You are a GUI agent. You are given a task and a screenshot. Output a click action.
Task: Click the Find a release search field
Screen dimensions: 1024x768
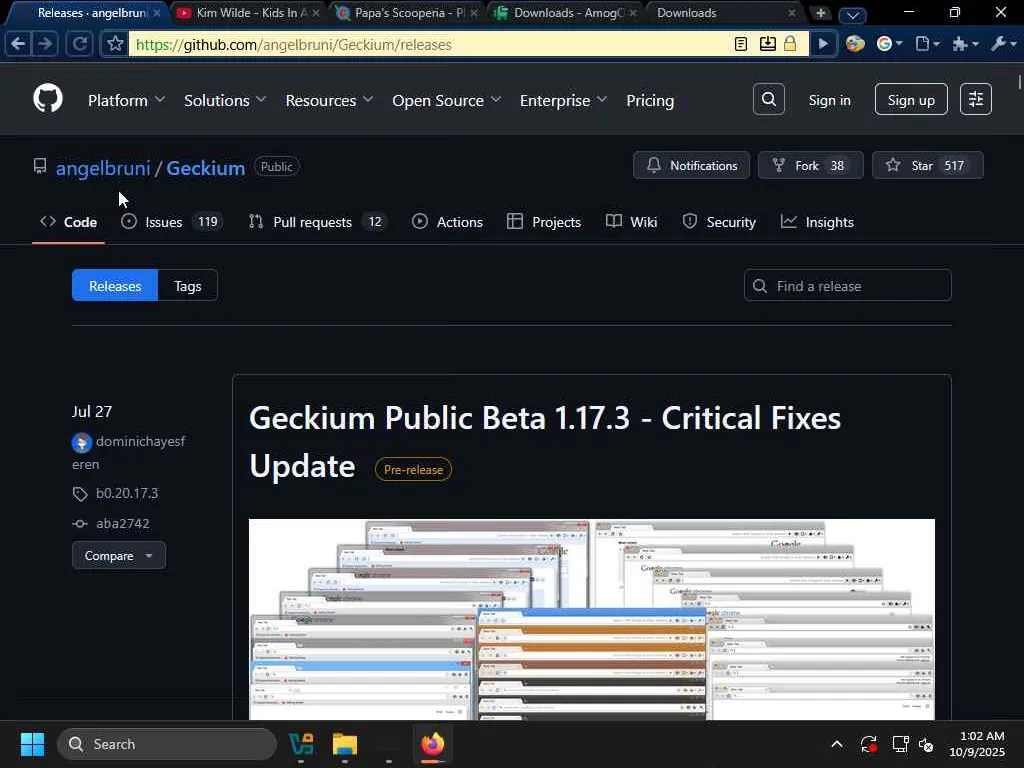point(848,285)
